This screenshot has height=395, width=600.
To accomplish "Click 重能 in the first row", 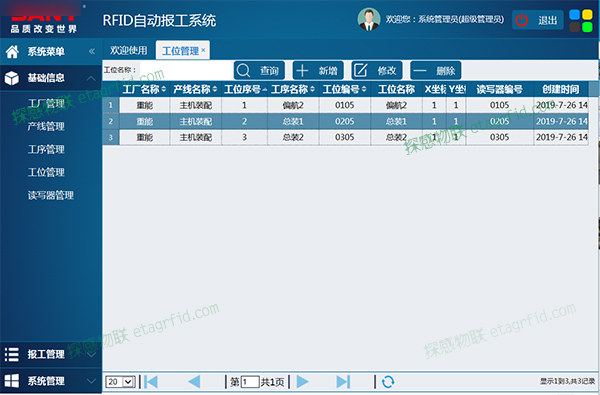I will tap(144, 105).
